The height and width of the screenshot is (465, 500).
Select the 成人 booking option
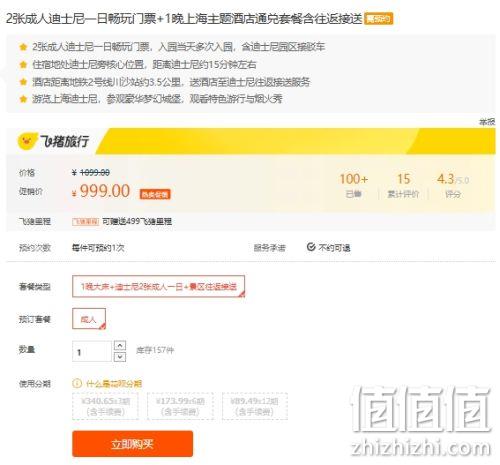click(89, 319)
